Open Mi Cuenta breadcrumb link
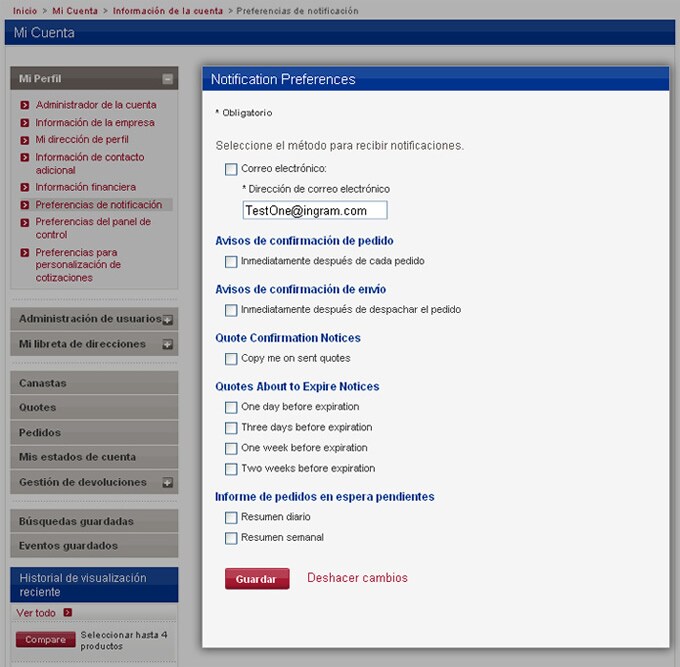The width and height of the screenshot is (680, 667). [75, 11]
